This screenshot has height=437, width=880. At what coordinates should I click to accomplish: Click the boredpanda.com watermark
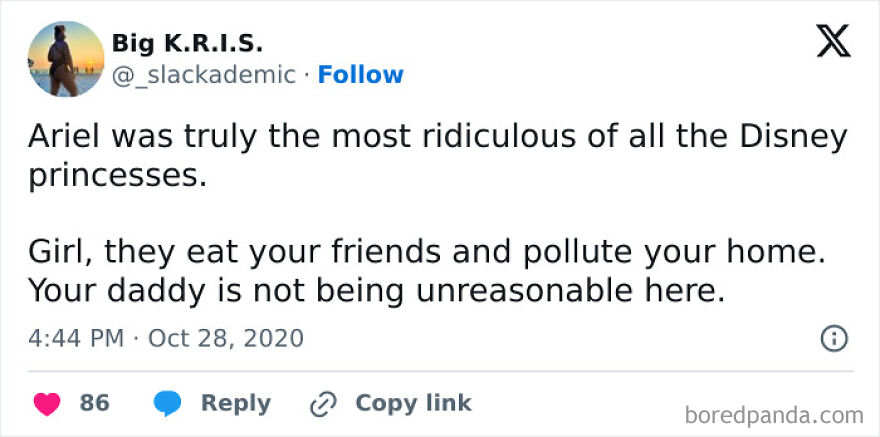[775, 414]
